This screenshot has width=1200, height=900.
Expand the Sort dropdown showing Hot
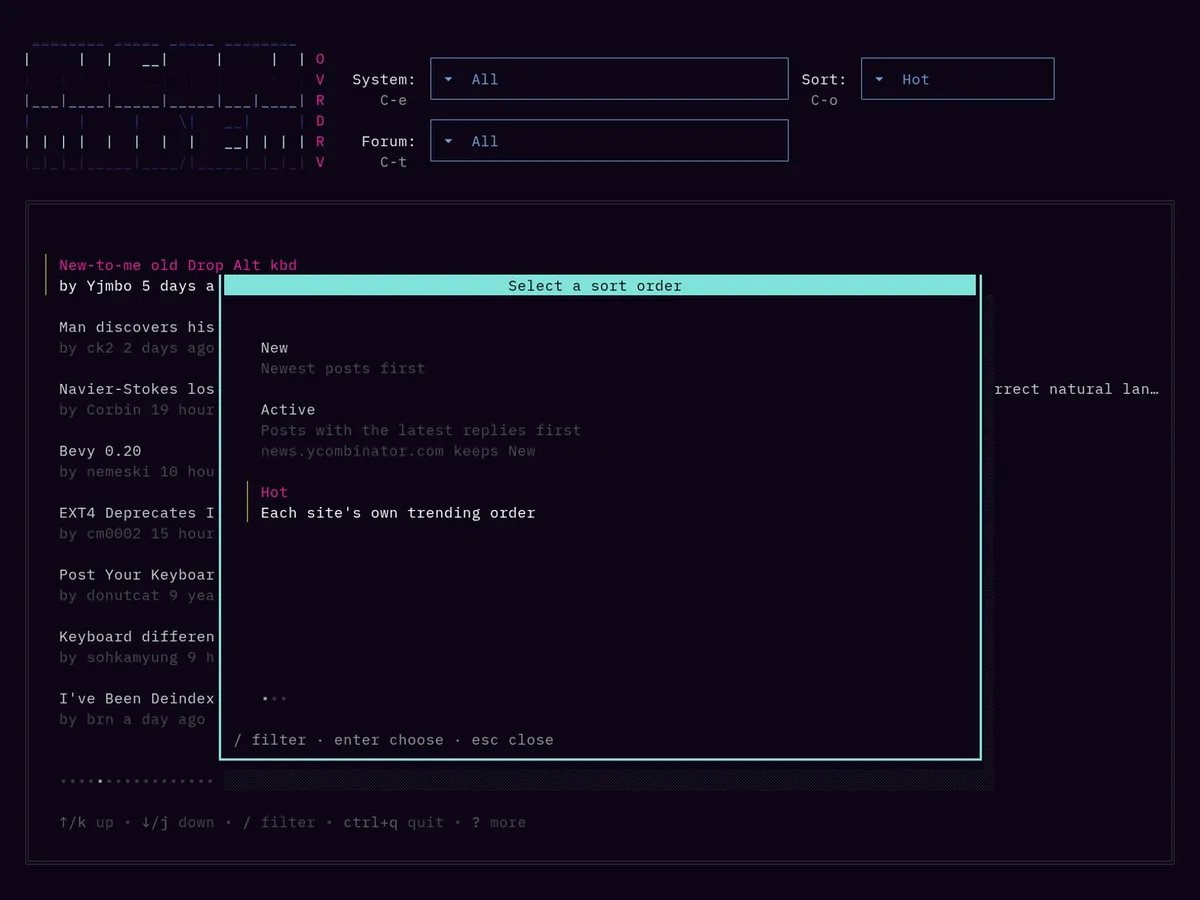point(957,79)
